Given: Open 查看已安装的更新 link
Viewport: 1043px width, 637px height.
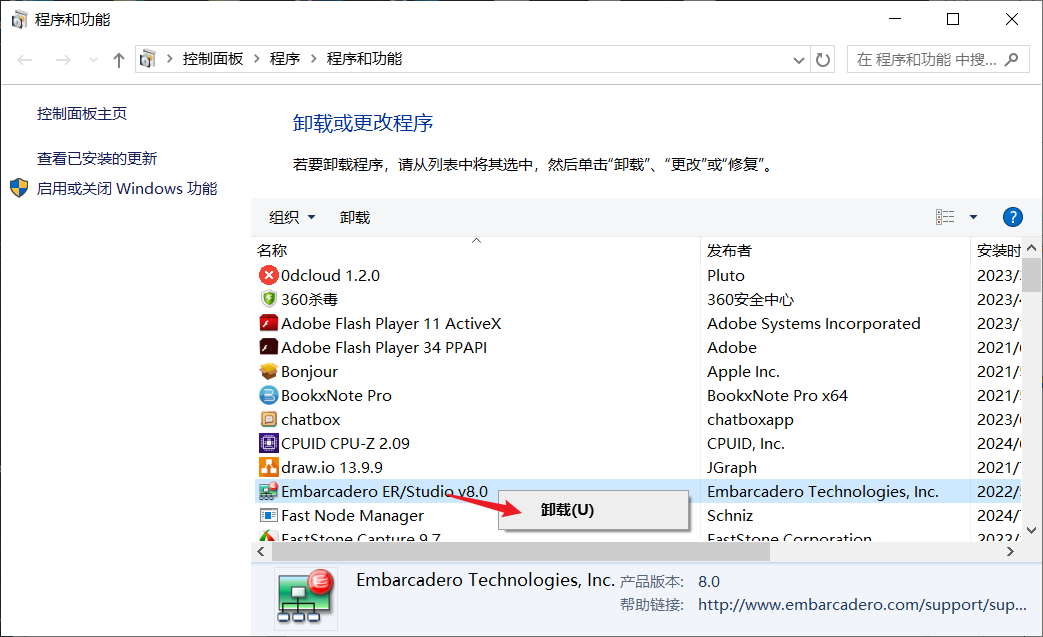Looking at the screenshot, I should click(97, 158).
